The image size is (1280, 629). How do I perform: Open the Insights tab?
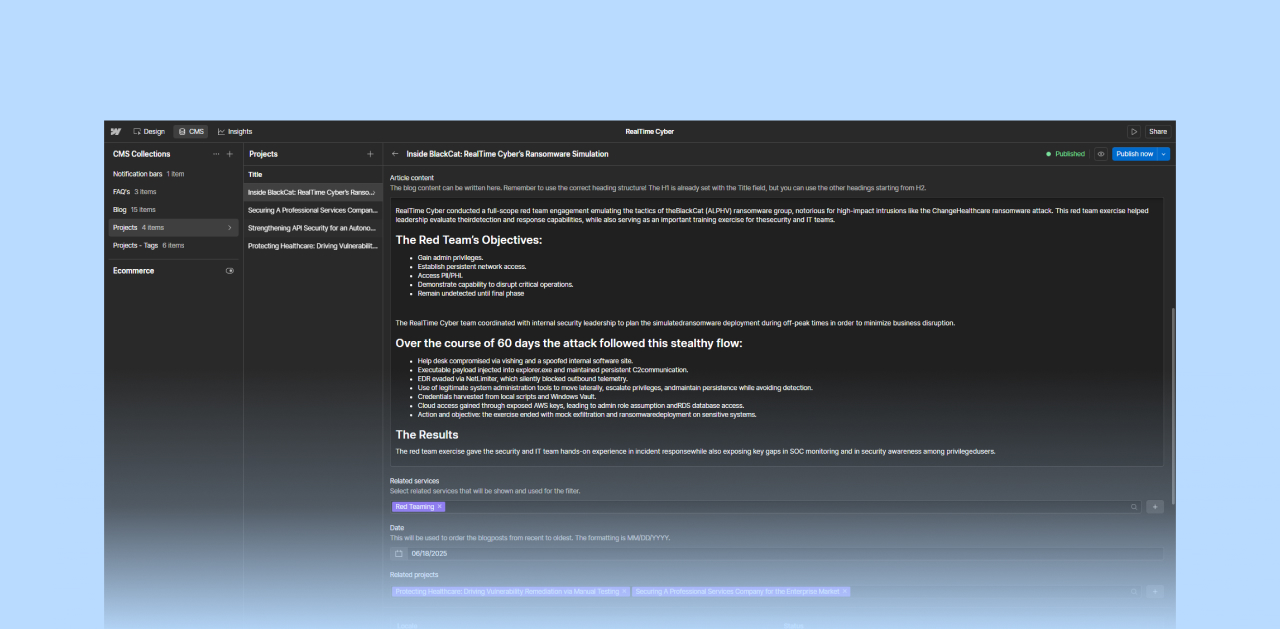pyautogui.click(x=235, y=131)
